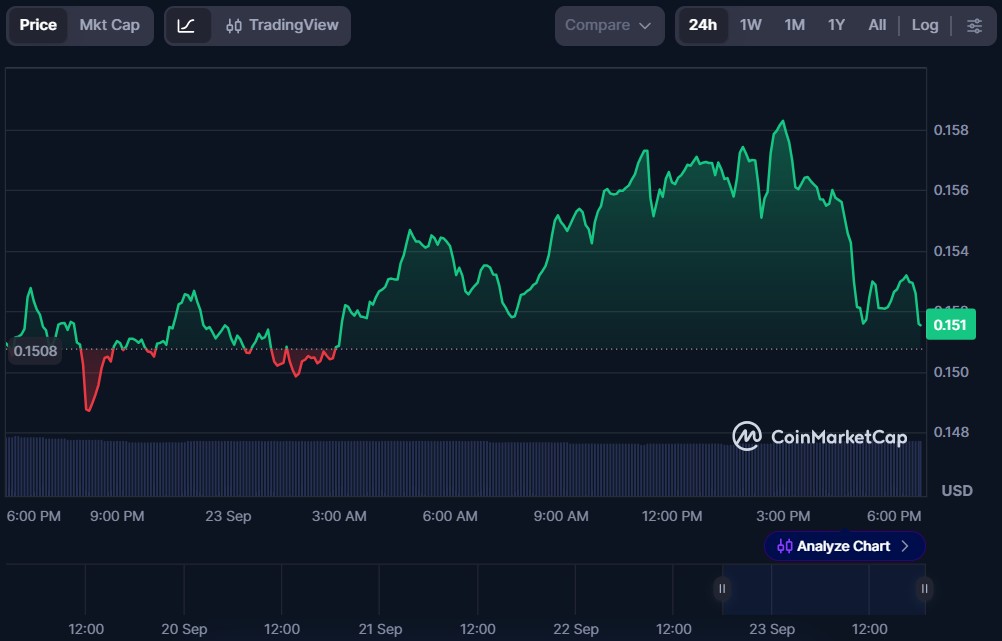1002x641 pixels.
Task: Click the Compare dropdown chevron
Action: tap(645, 26)
